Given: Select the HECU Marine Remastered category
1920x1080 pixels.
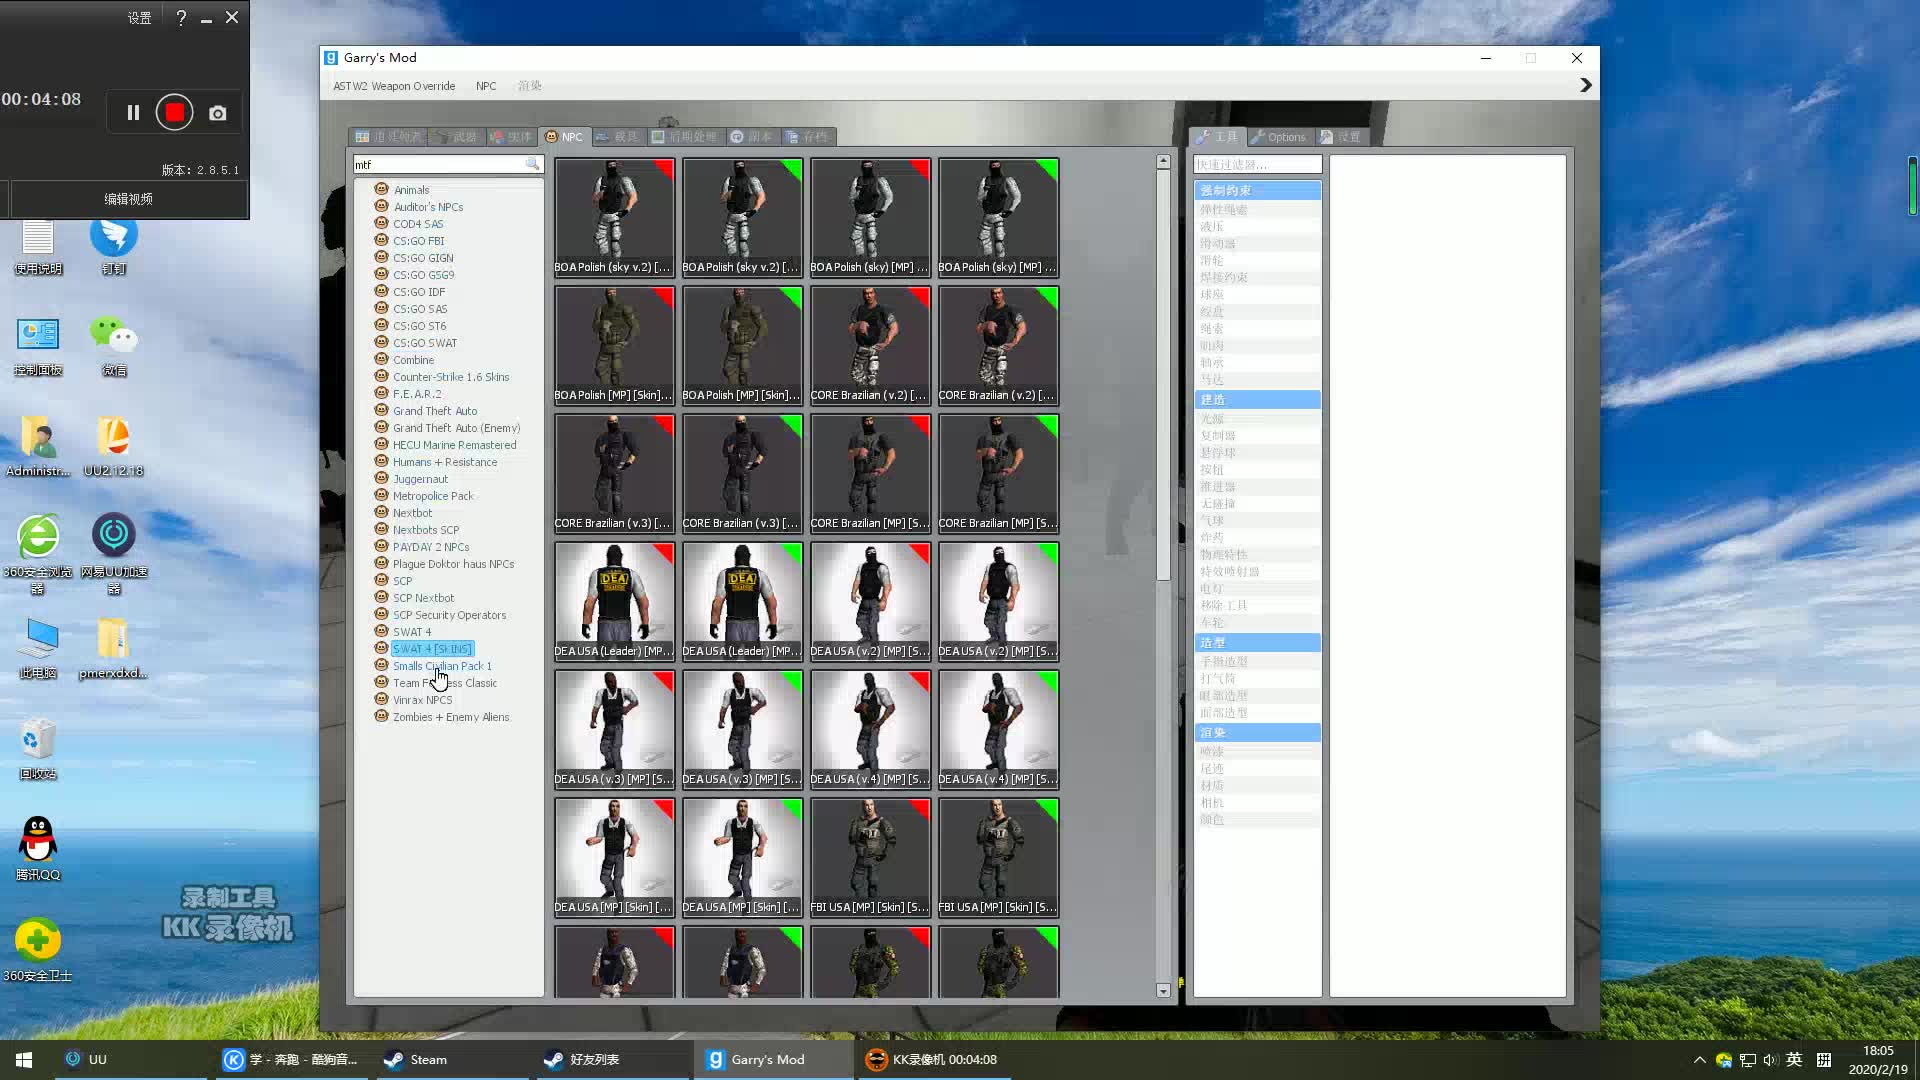Looking at the screenshot, I should (454, 445).
